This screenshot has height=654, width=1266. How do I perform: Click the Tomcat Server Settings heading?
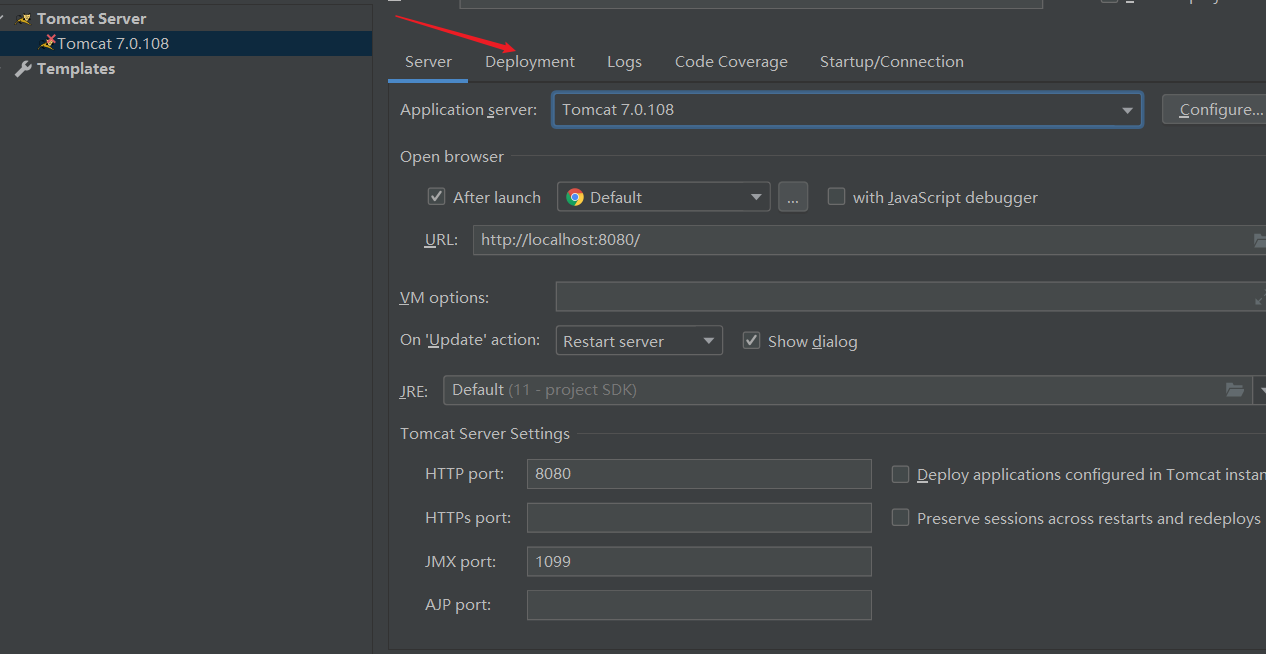[485, 434]
